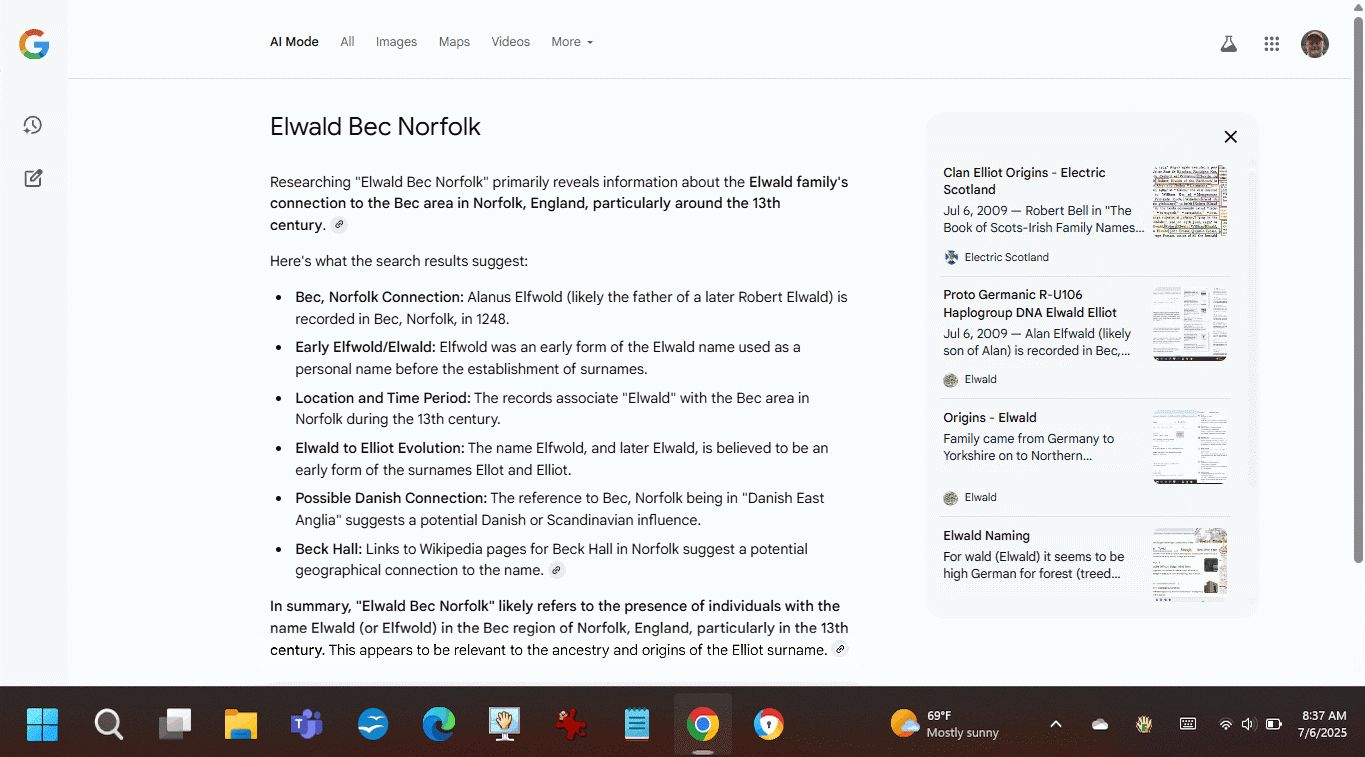This screenshot has height=757, width=1365.
Task: Click the Google account profile picture
Action: tap(1314, 44)
